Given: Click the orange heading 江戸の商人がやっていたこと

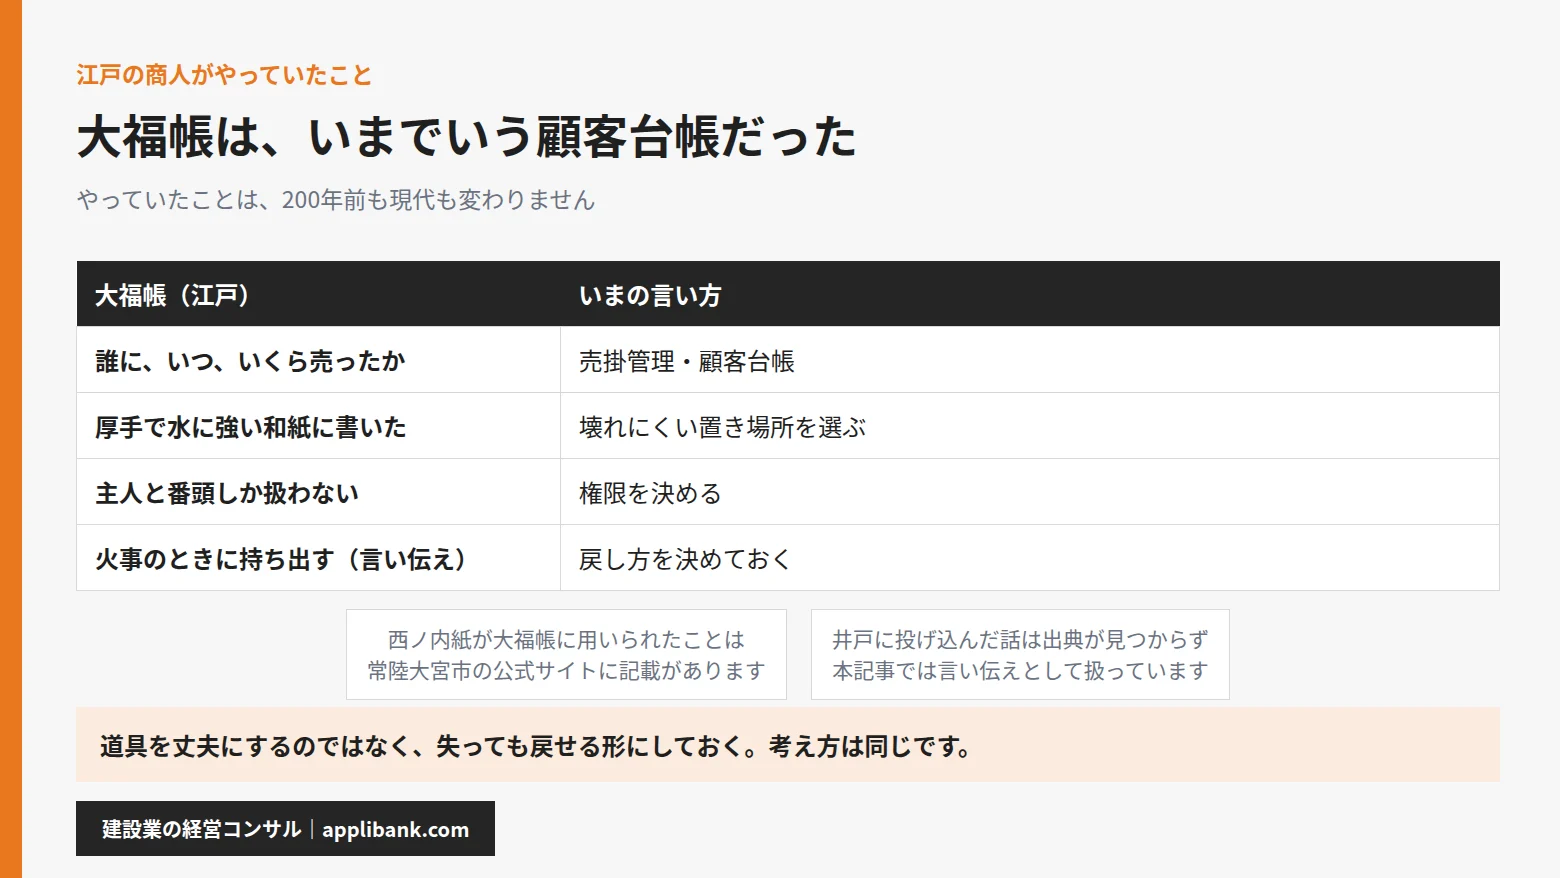Looking at the screenshot, I should click(224, 75).
